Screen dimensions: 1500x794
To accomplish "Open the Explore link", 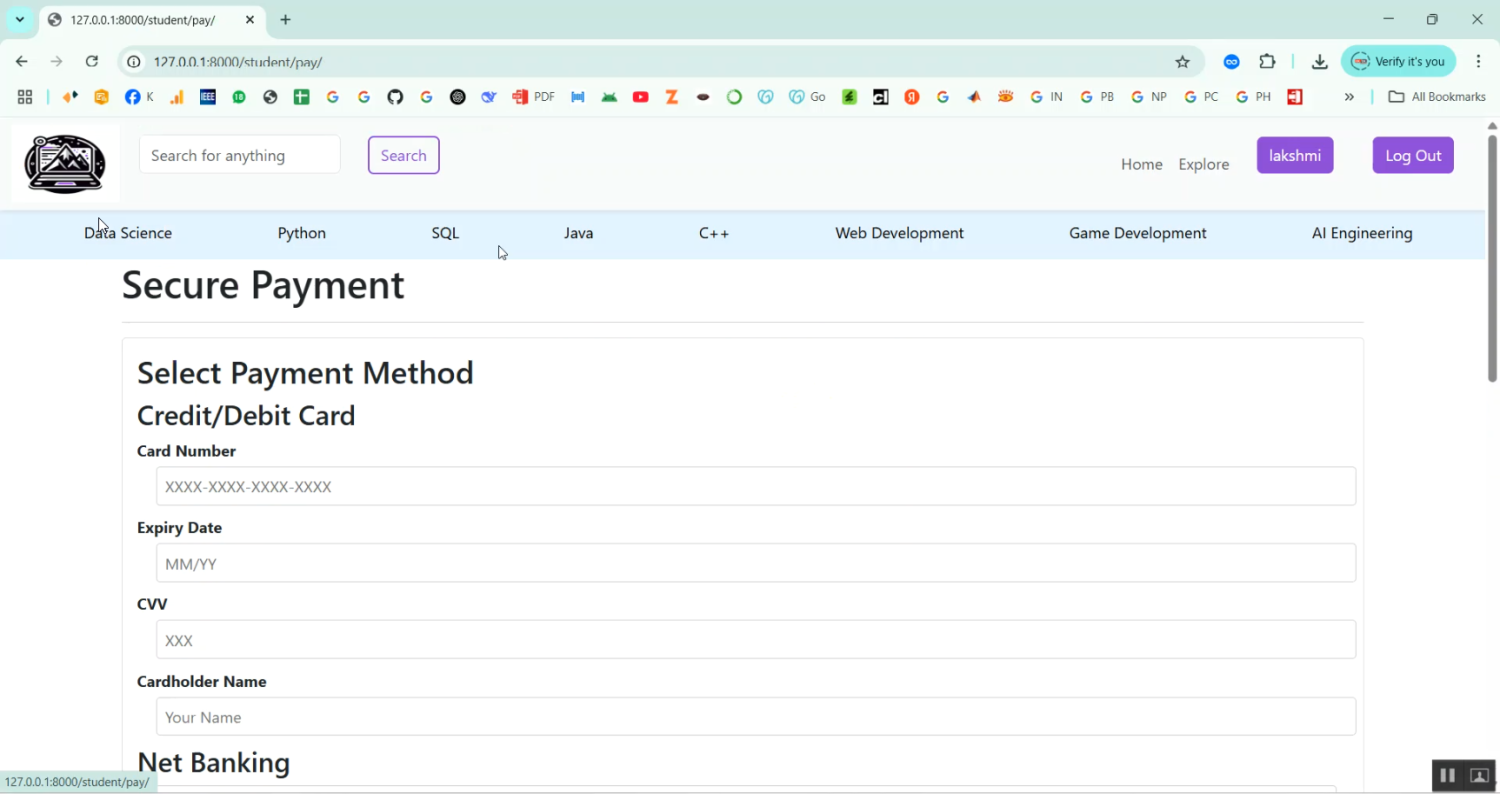I will (x=1203, y=164).
